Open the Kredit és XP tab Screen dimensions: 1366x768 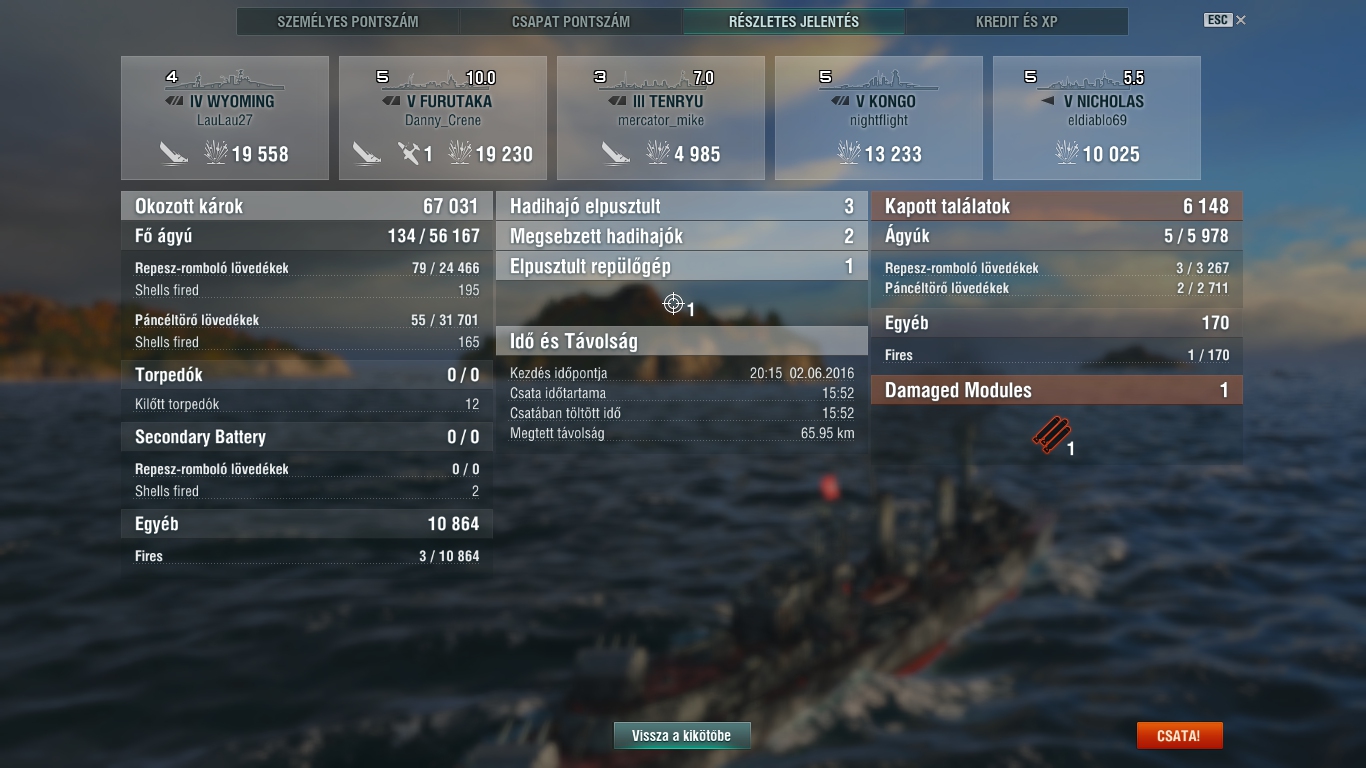coord(1017,21)
